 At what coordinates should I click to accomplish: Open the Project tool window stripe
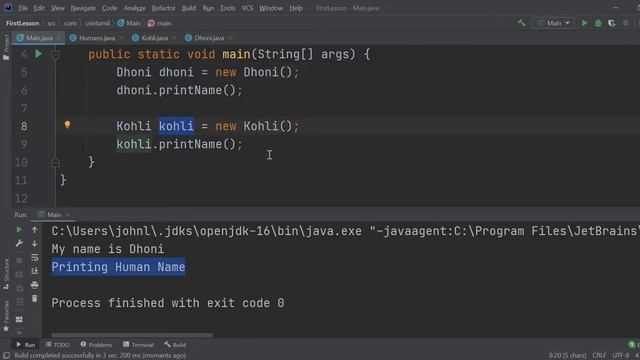click(6, 47)
